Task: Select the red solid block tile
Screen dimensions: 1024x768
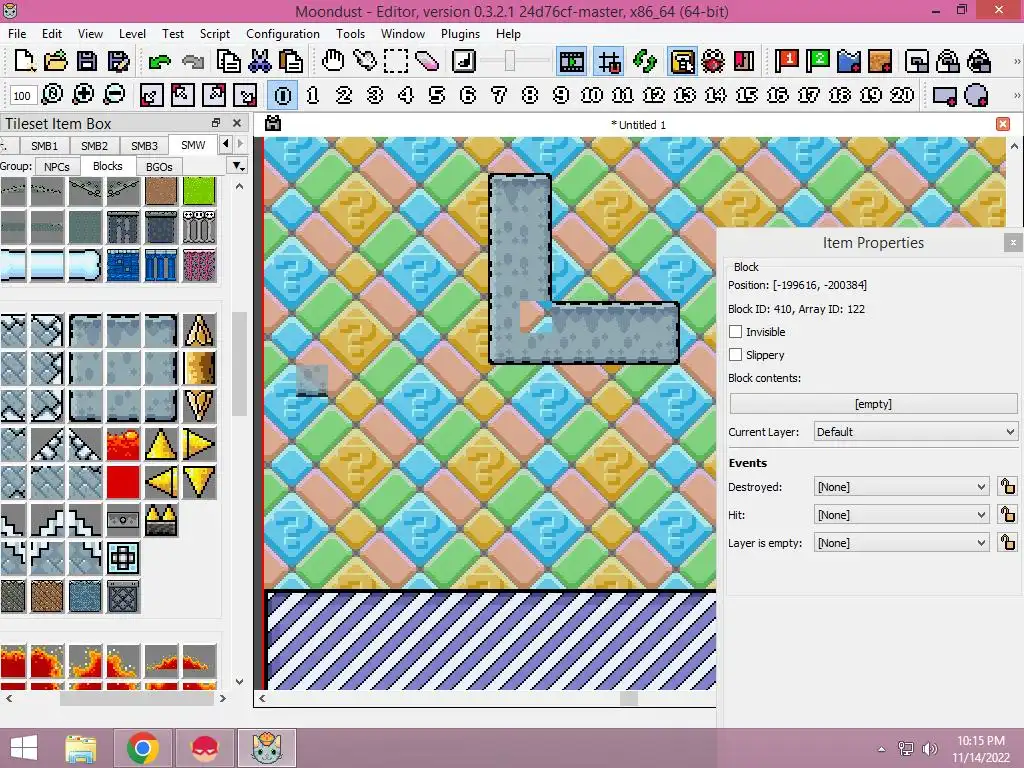Action: (123, 482)
